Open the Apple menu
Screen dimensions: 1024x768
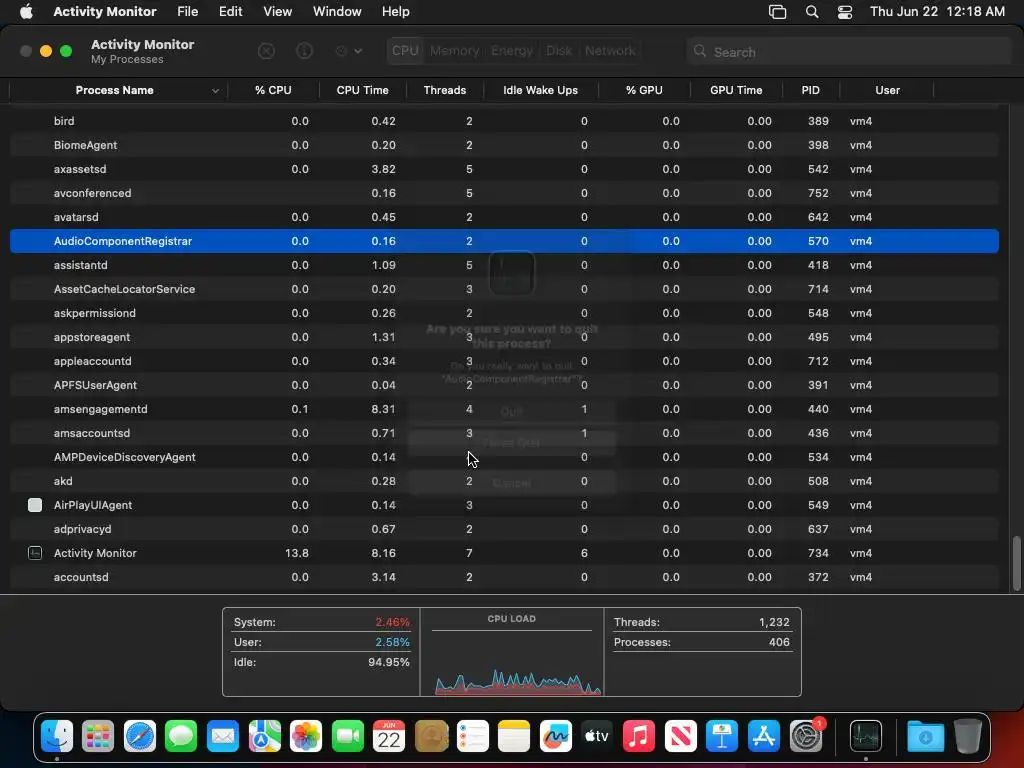[26, 12]
